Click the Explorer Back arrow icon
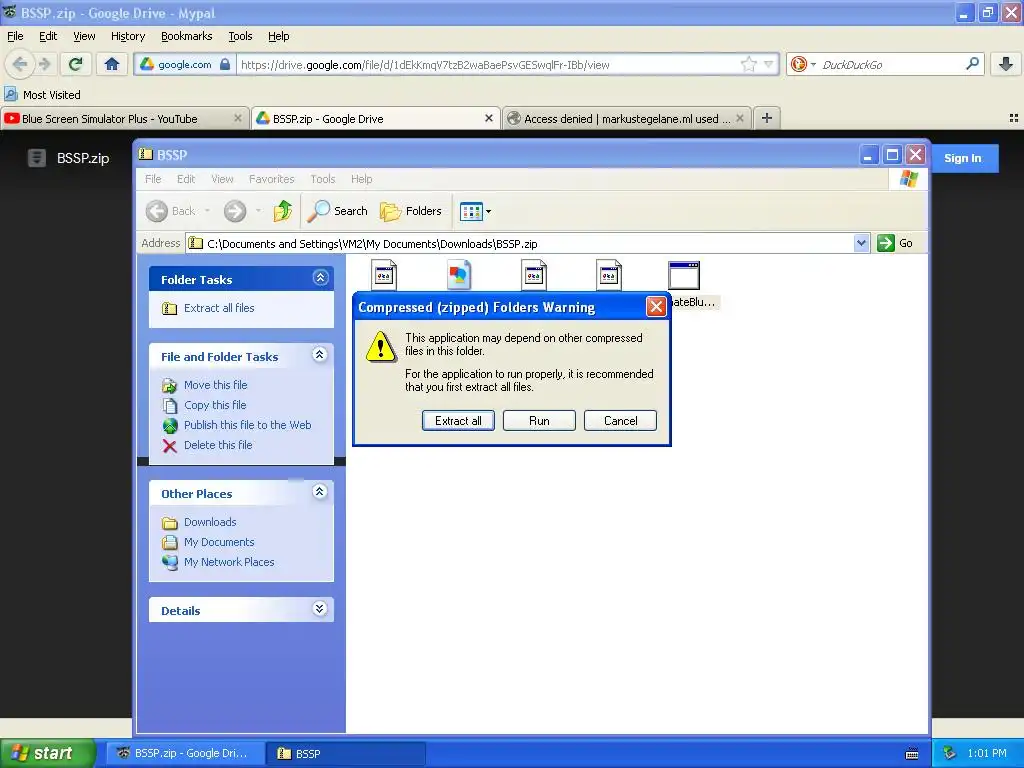Image resolution: width=1024 pixels, height=768 pixels. [x=157, y=211]
